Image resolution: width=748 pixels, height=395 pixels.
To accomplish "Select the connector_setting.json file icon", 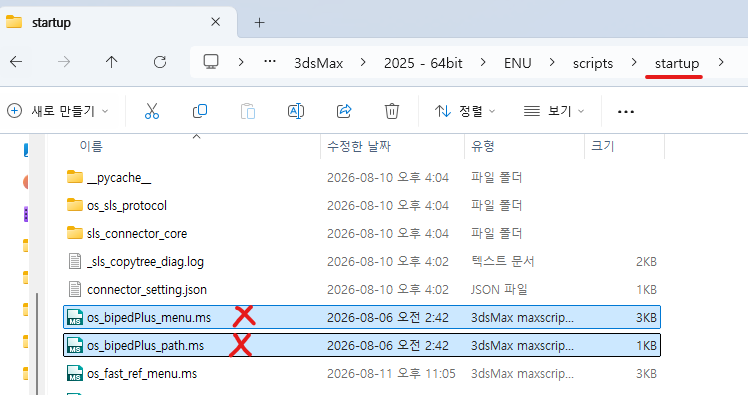I will [x=75, y=290].
